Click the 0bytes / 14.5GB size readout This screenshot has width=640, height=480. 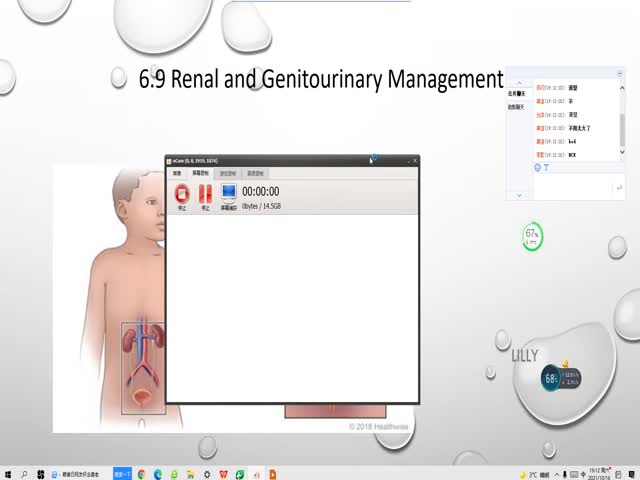click(x=261, y=206)
